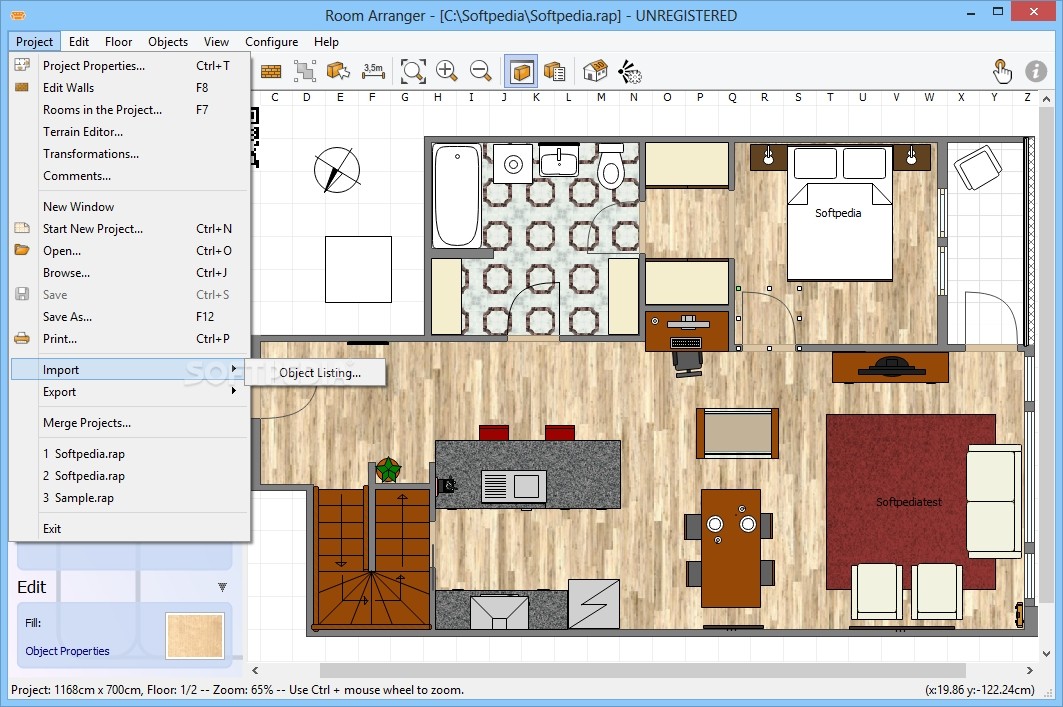Choose Exit from Project menu

tap(130, 529)
